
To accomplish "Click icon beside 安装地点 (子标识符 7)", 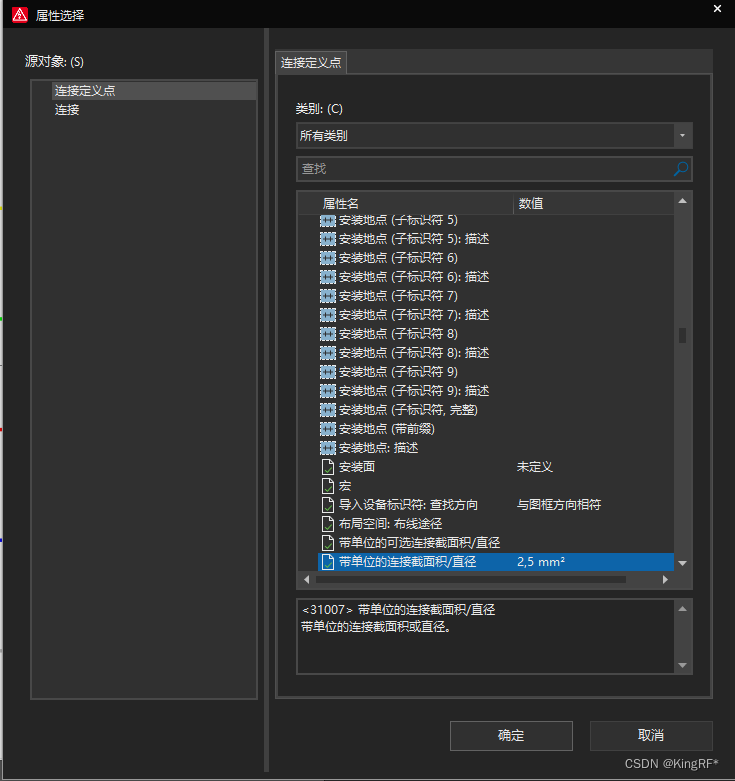I will coord(328,296).
